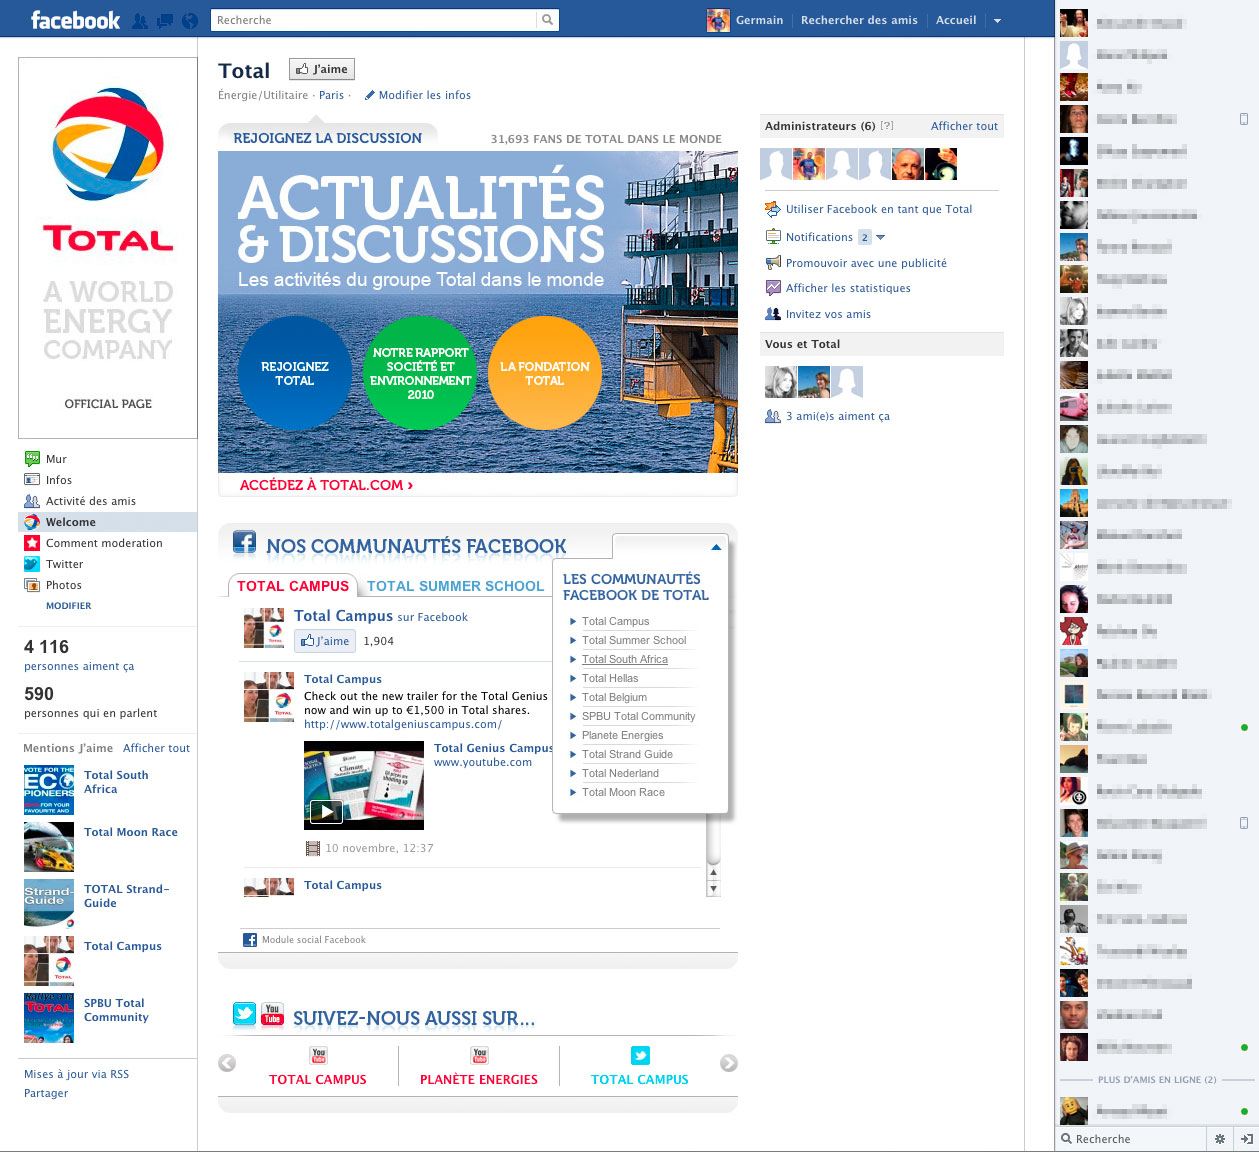Select SPBU Total Community in list
This screenshot has width=1259, height=1152.
click(x=638, y=716)
